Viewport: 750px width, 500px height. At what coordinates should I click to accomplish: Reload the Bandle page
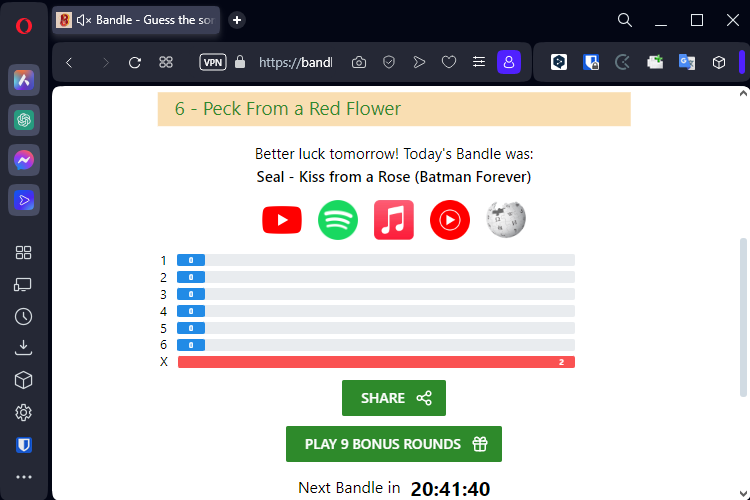135,63
